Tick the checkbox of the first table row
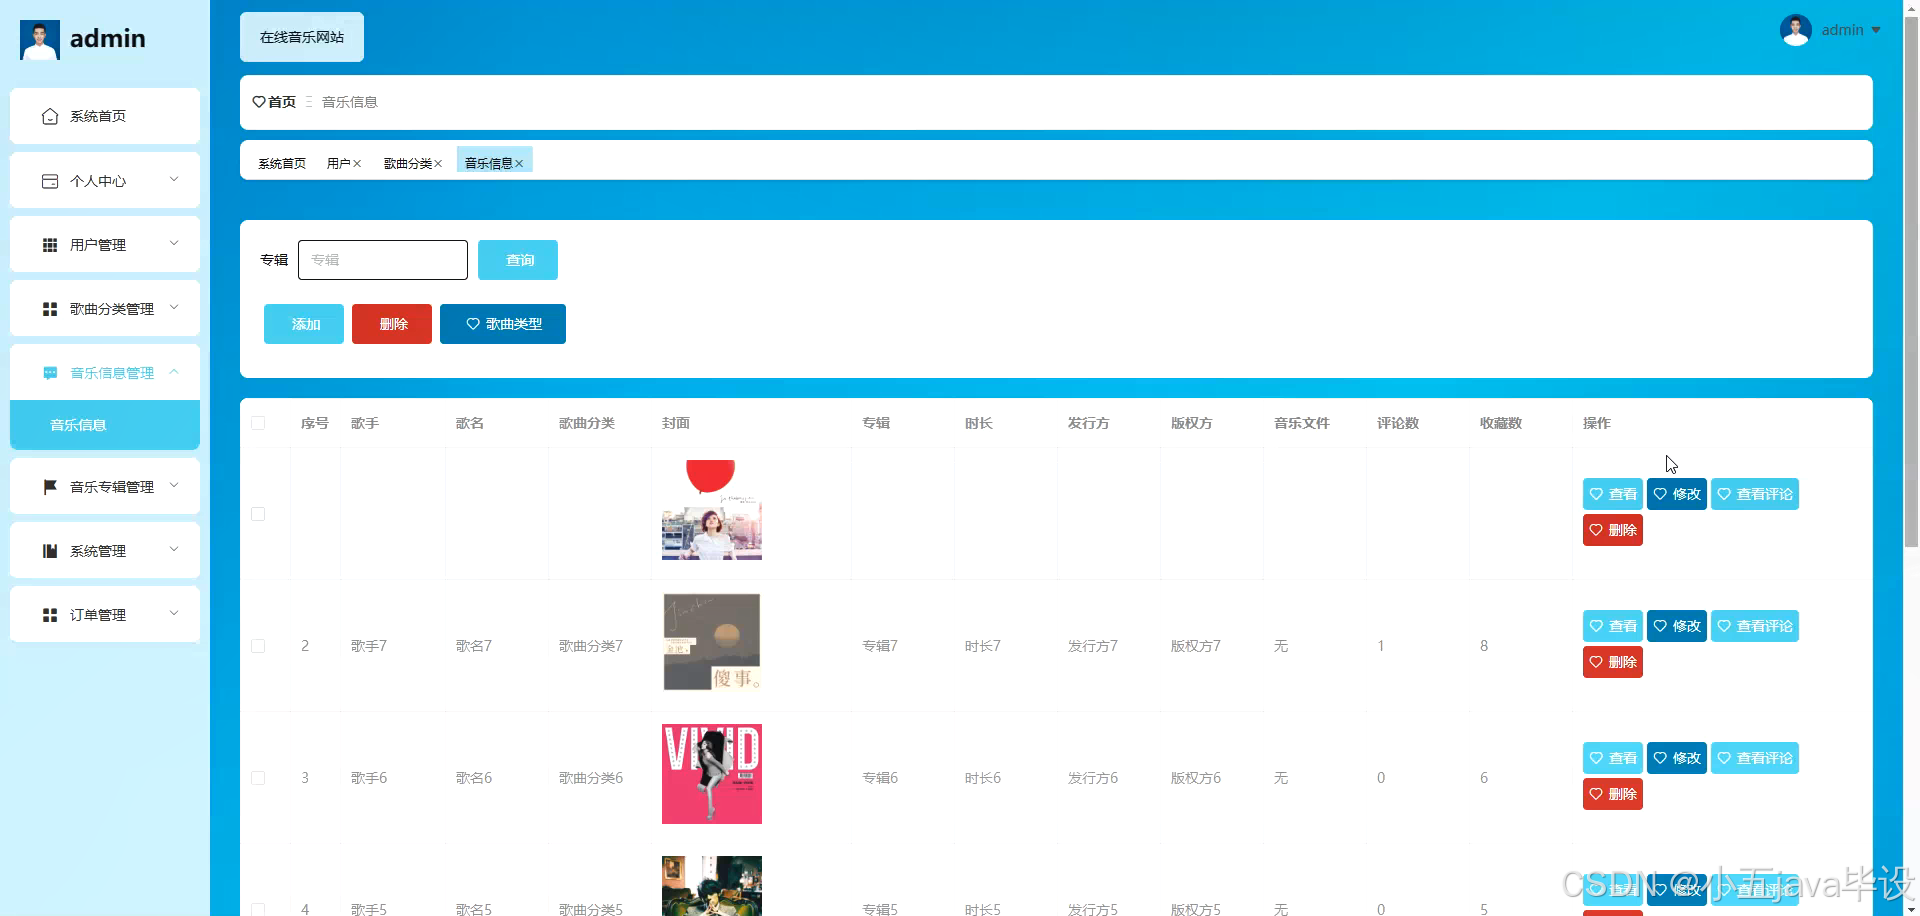 click(258, 514)
